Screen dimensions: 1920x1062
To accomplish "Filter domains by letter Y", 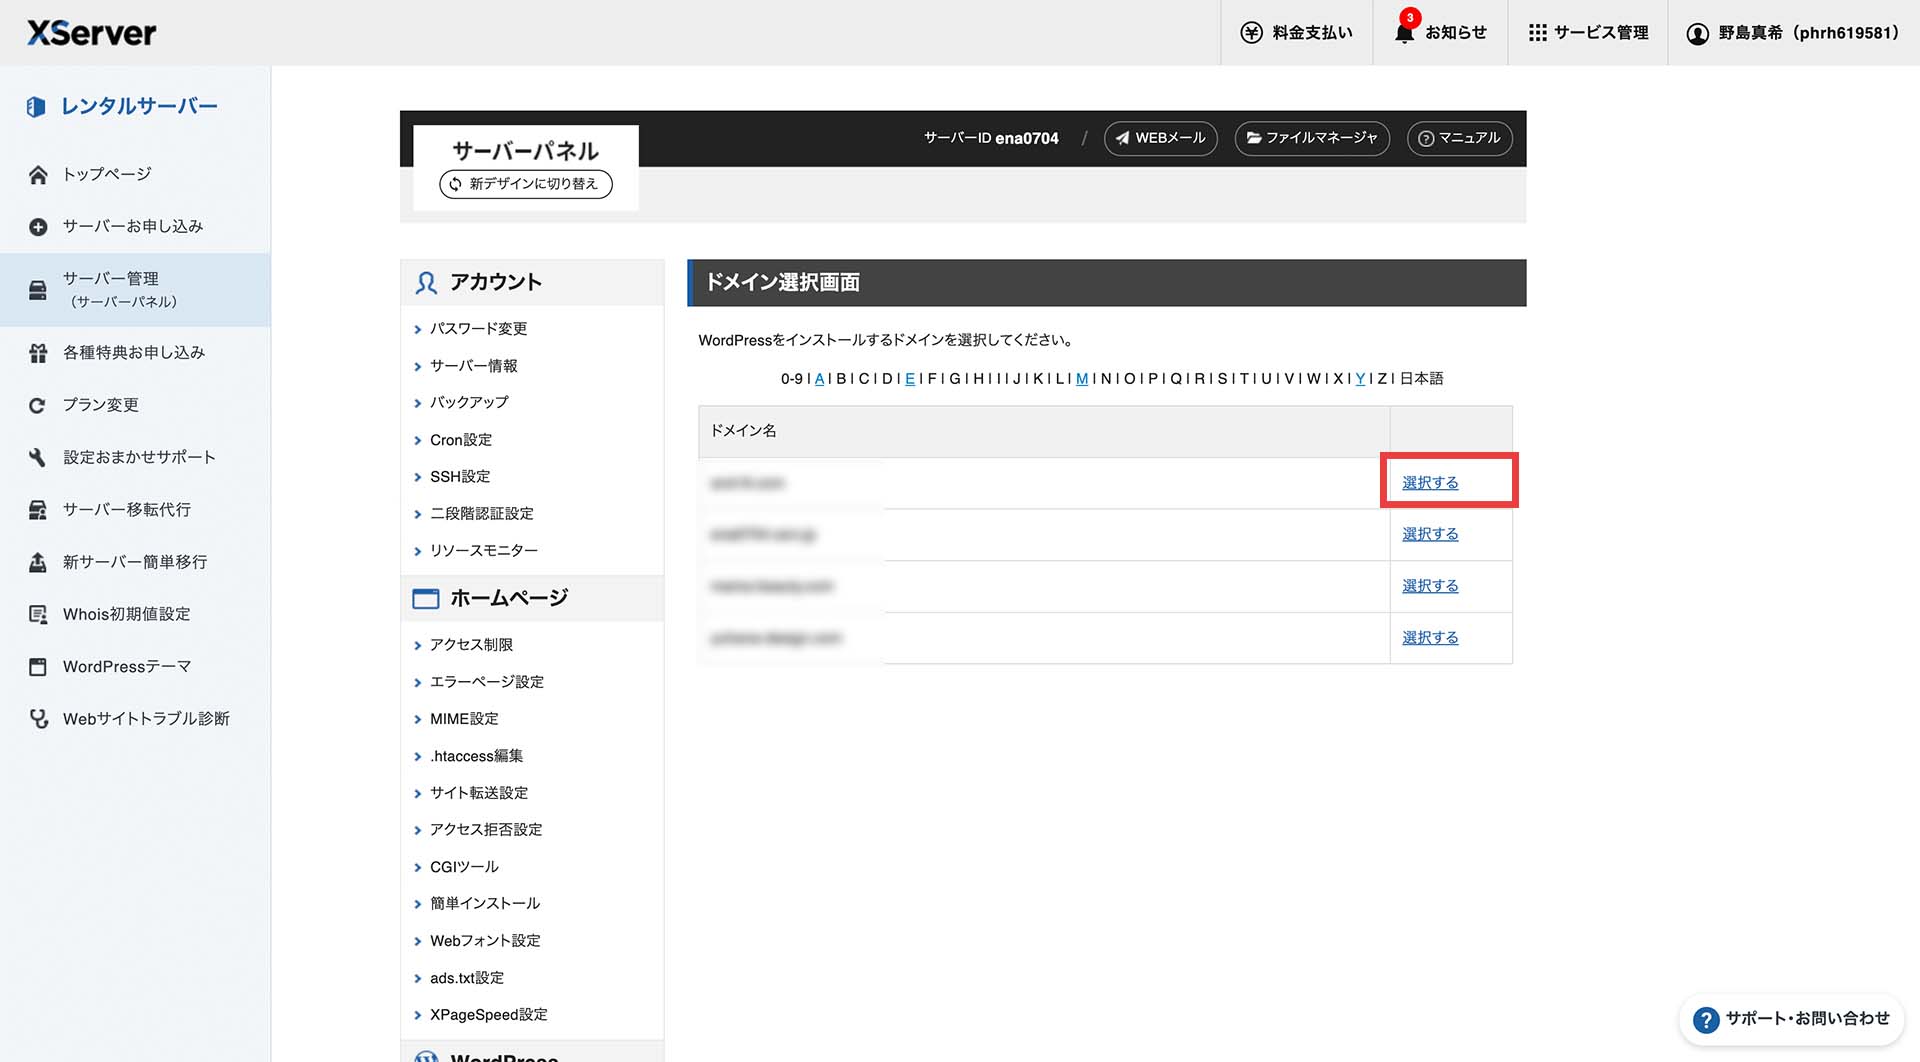I will coord(1360,379).
